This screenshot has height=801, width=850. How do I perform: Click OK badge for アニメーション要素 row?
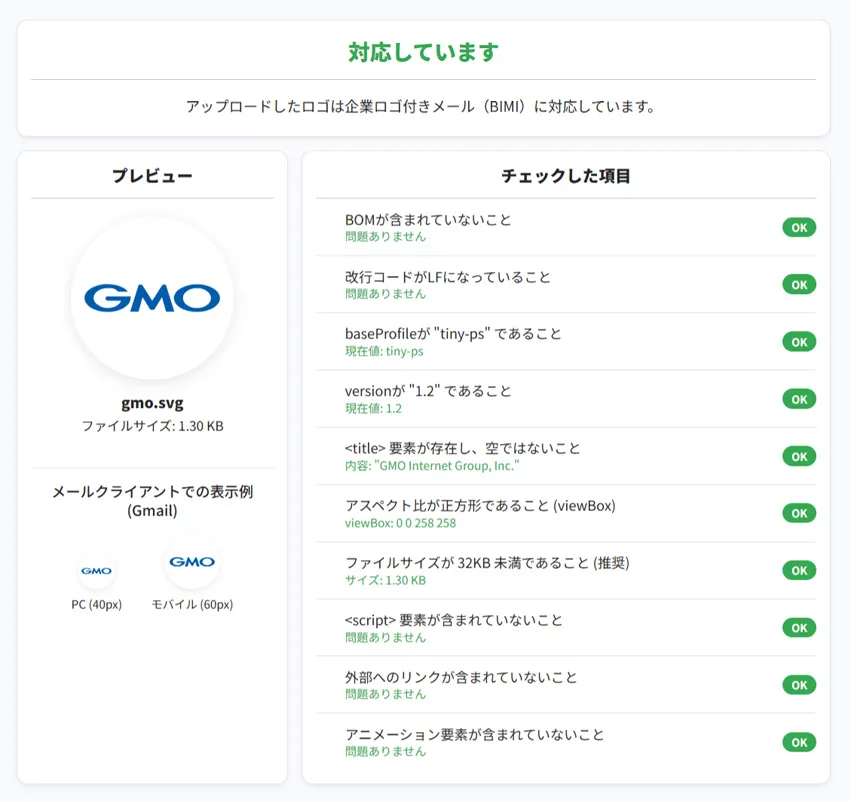click(799, 742)
